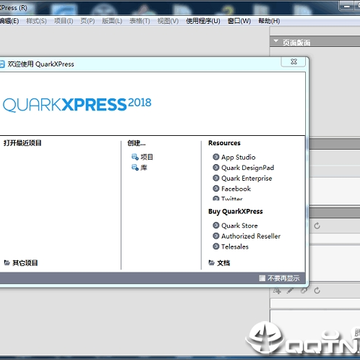360x360 pixels.
Task: Open the 文档 folder link
Action: click(219, 263)
